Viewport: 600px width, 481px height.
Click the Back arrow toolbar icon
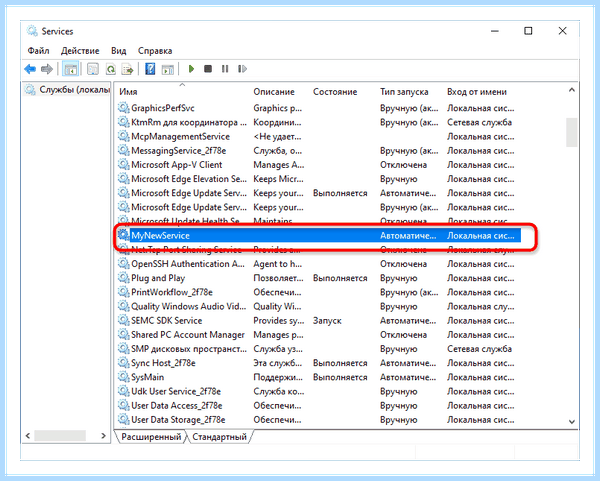tap(30, 69)
